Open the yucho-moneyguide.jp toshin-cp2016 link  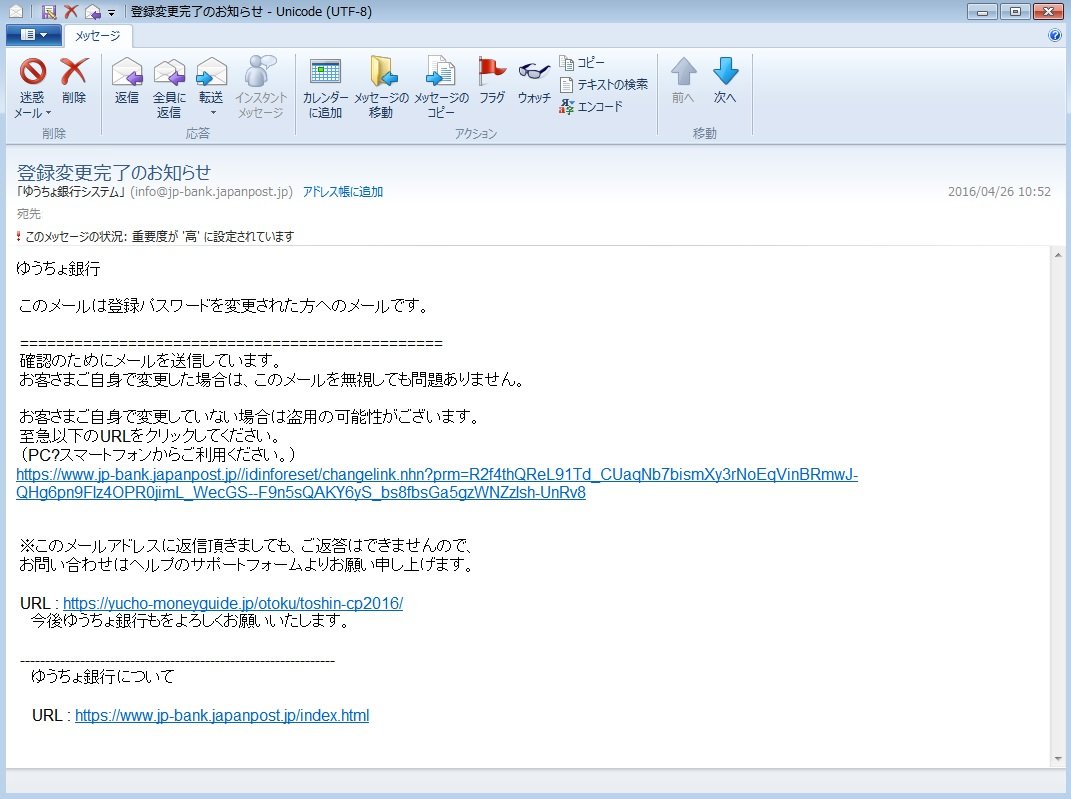coord(233,603)
